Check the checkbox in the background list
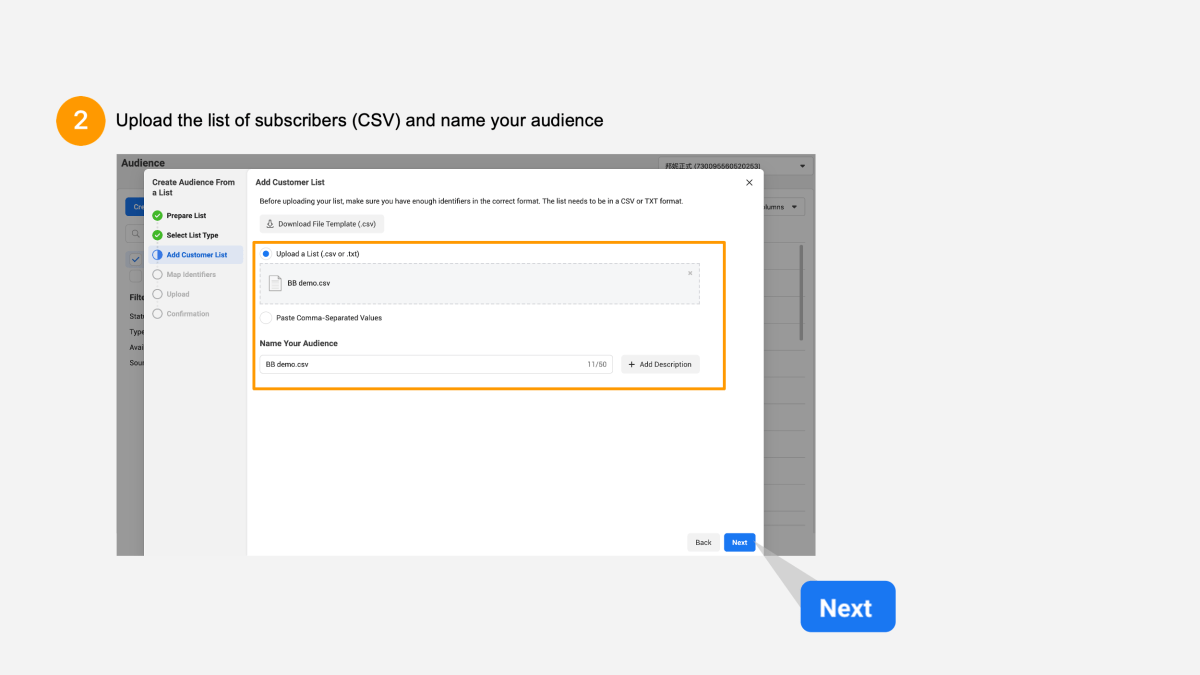1200x675 pixels. 135,257
